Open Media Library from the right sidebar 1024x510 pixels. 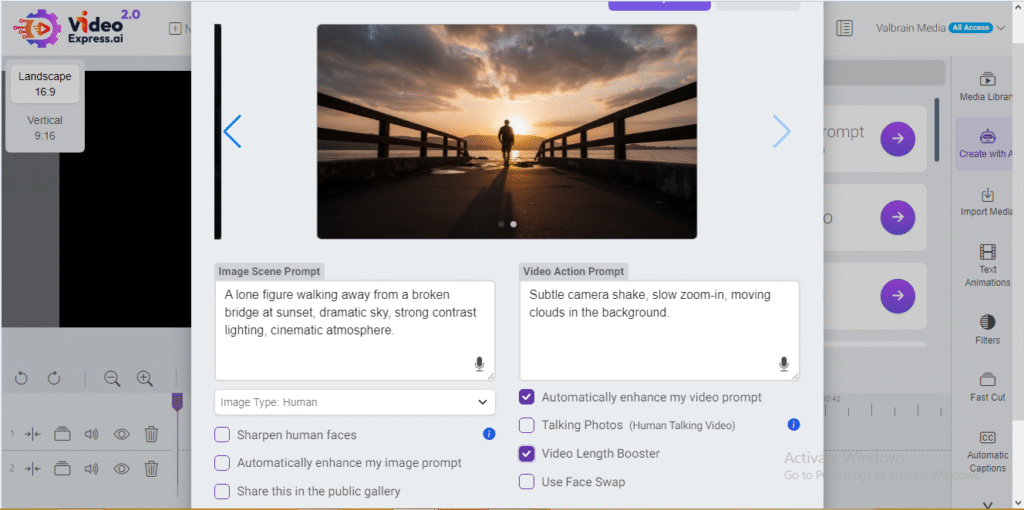pyautogui.click(x=987, y=87)
